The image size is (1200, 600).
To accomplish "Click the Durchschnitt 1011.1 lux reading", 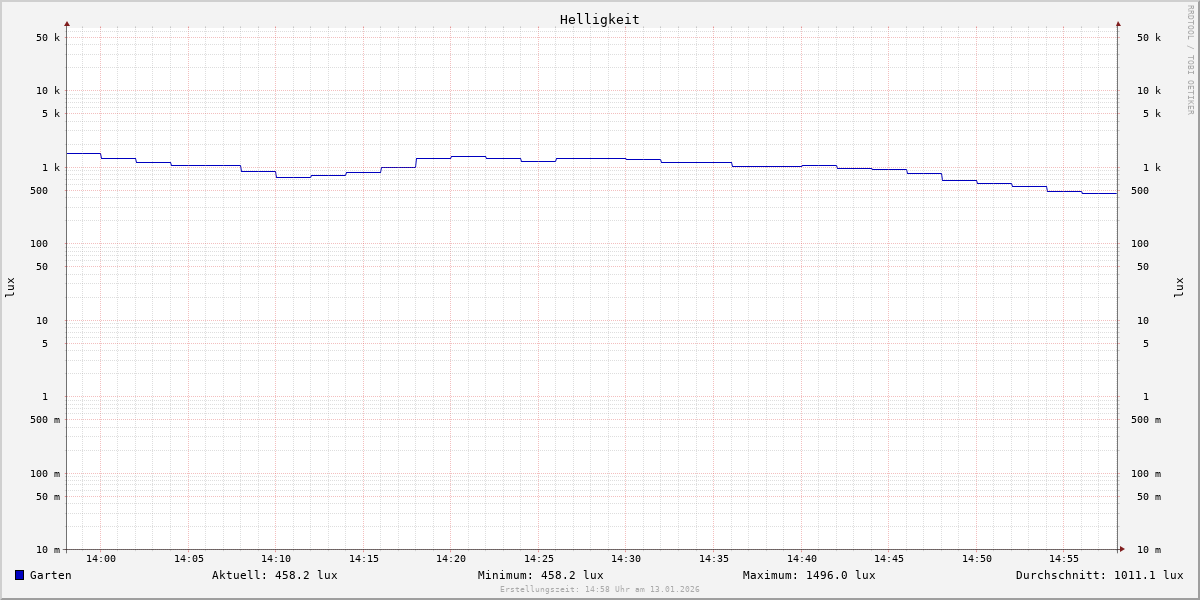I will [1099, 575].
